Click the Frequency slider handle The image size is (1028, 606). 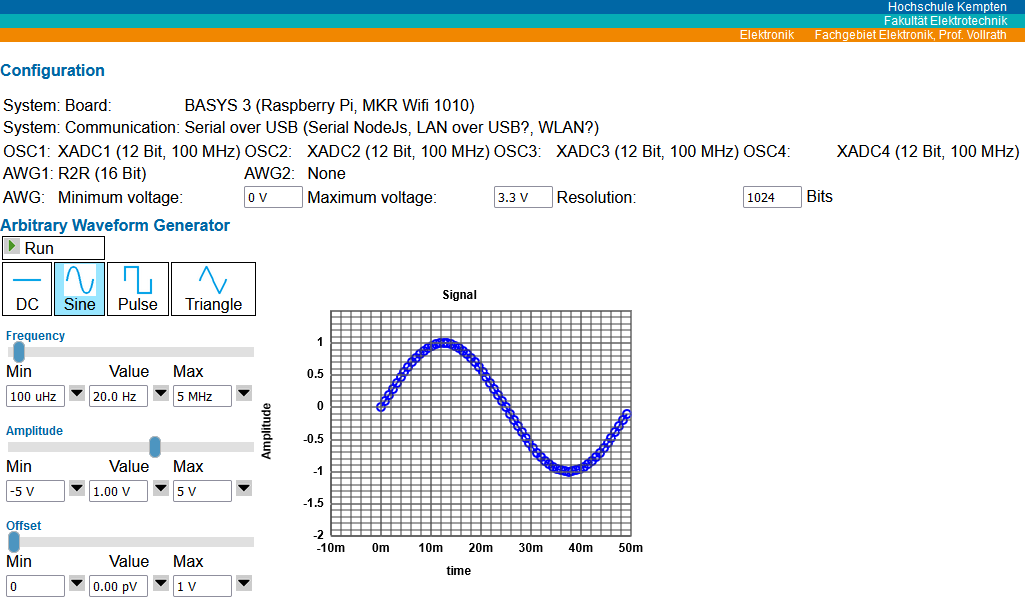[x=18, y=351]
